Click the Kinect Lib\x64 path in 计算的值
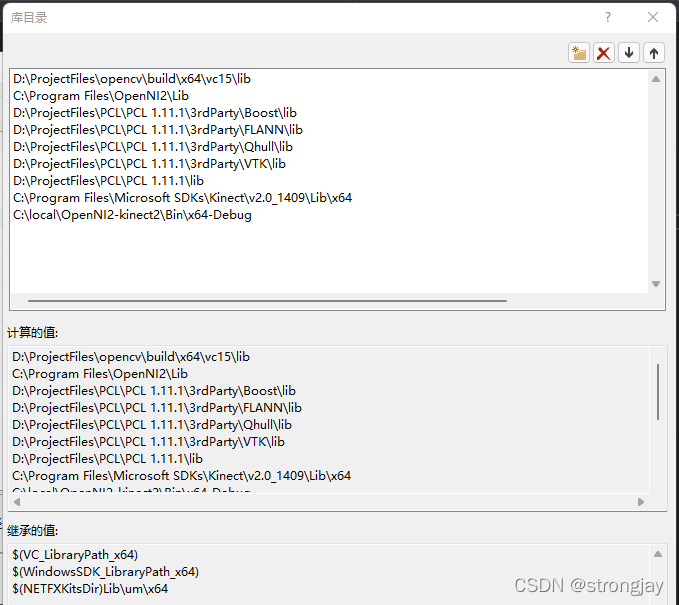Viewport: 679px width, 605px height. [181, 476]
